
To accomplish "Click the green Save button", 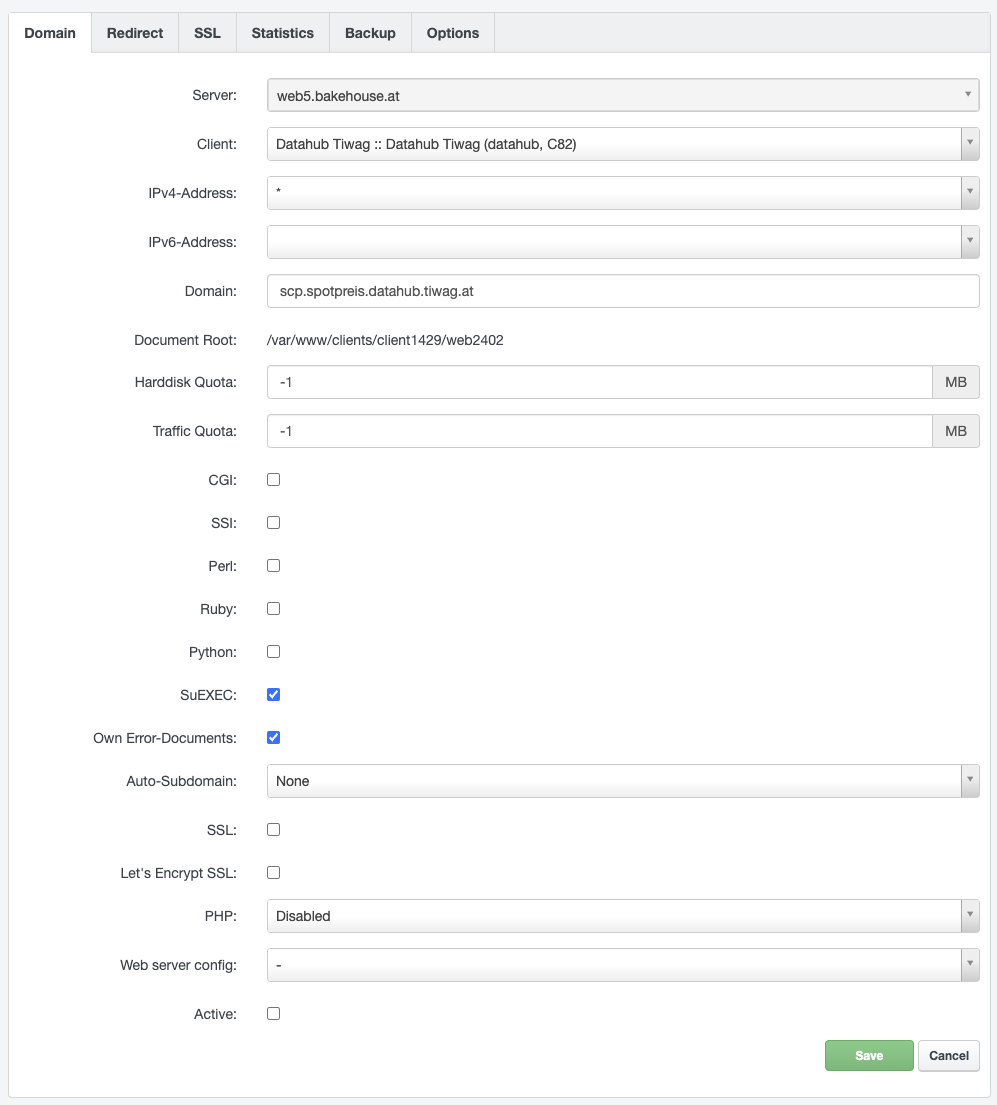I will (x=869, y=1056).
